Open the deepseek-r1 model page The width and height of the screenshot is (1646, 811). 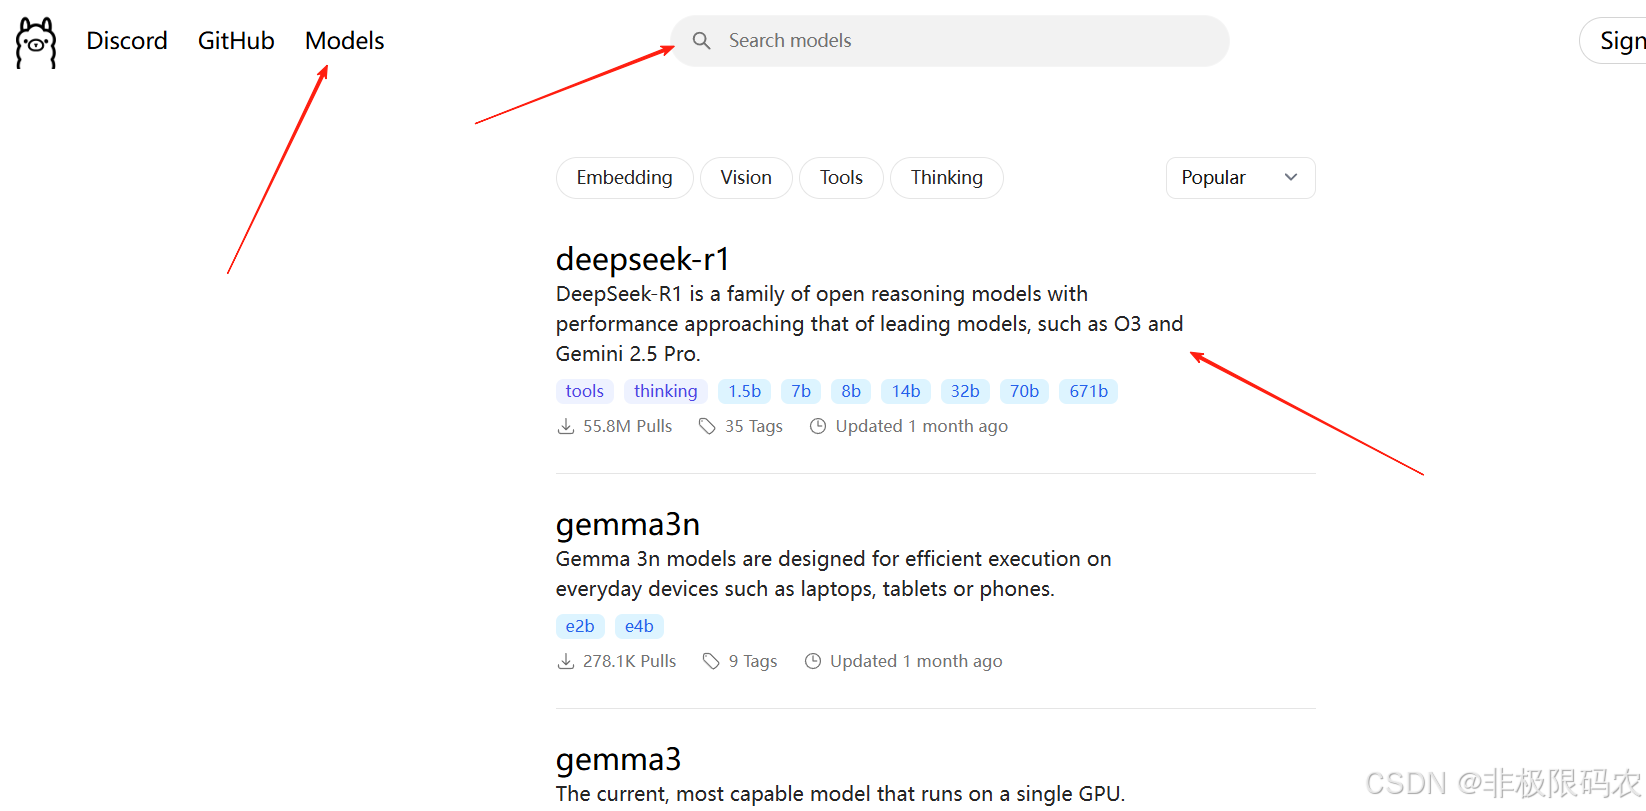pyautogui.click(x=643, y=260)
